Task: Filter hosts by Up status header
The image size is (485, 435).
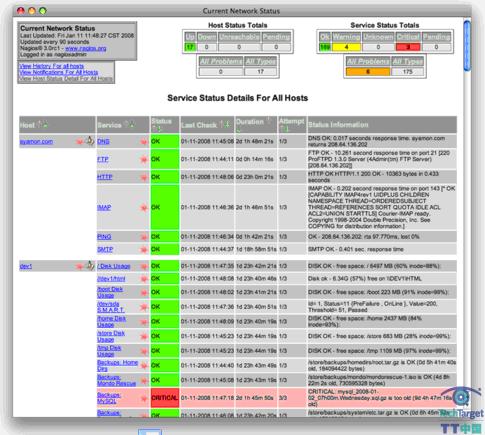Action: 190,37
